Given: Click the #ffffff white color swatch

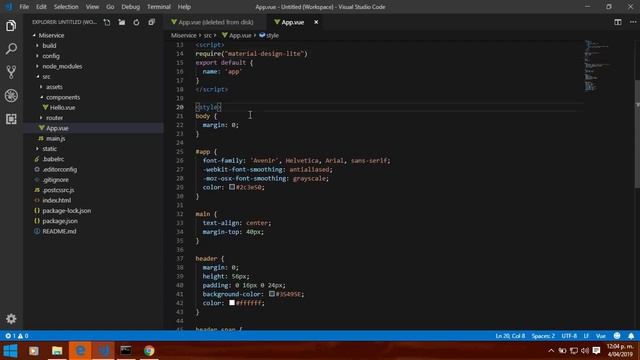Looking at the screenshot, I should pos(231,303).
